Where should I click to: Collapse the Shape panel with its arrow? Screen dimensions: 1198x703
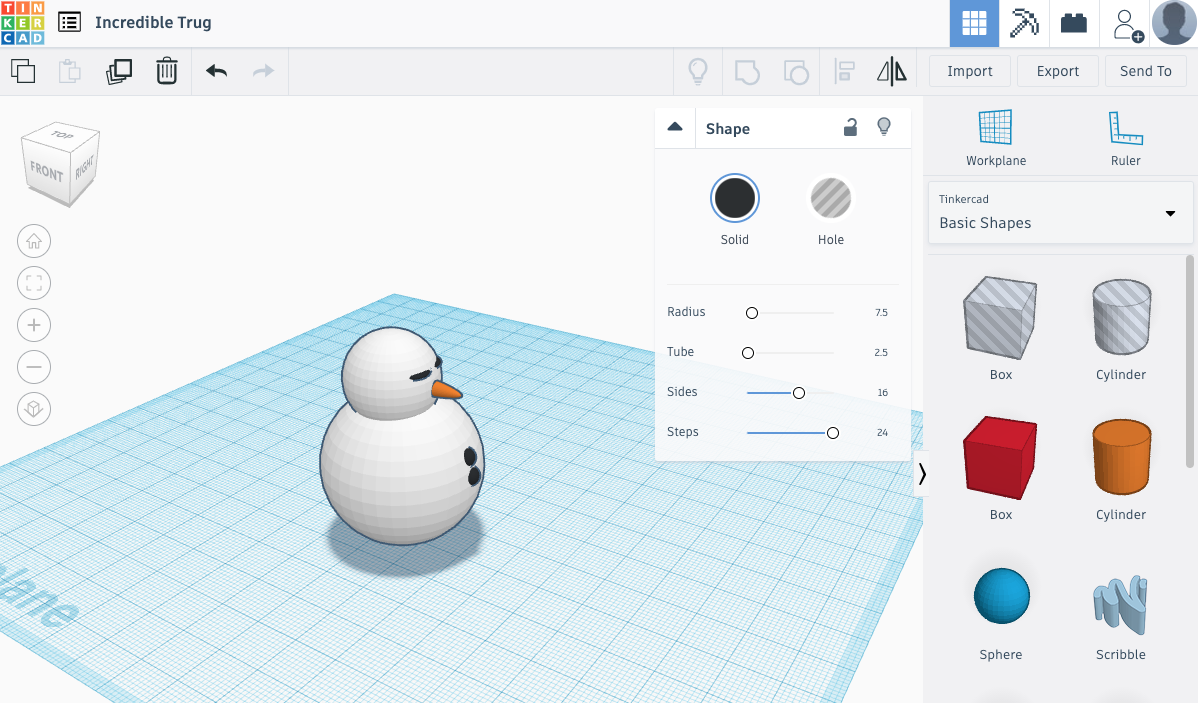[x=675, y=127]
